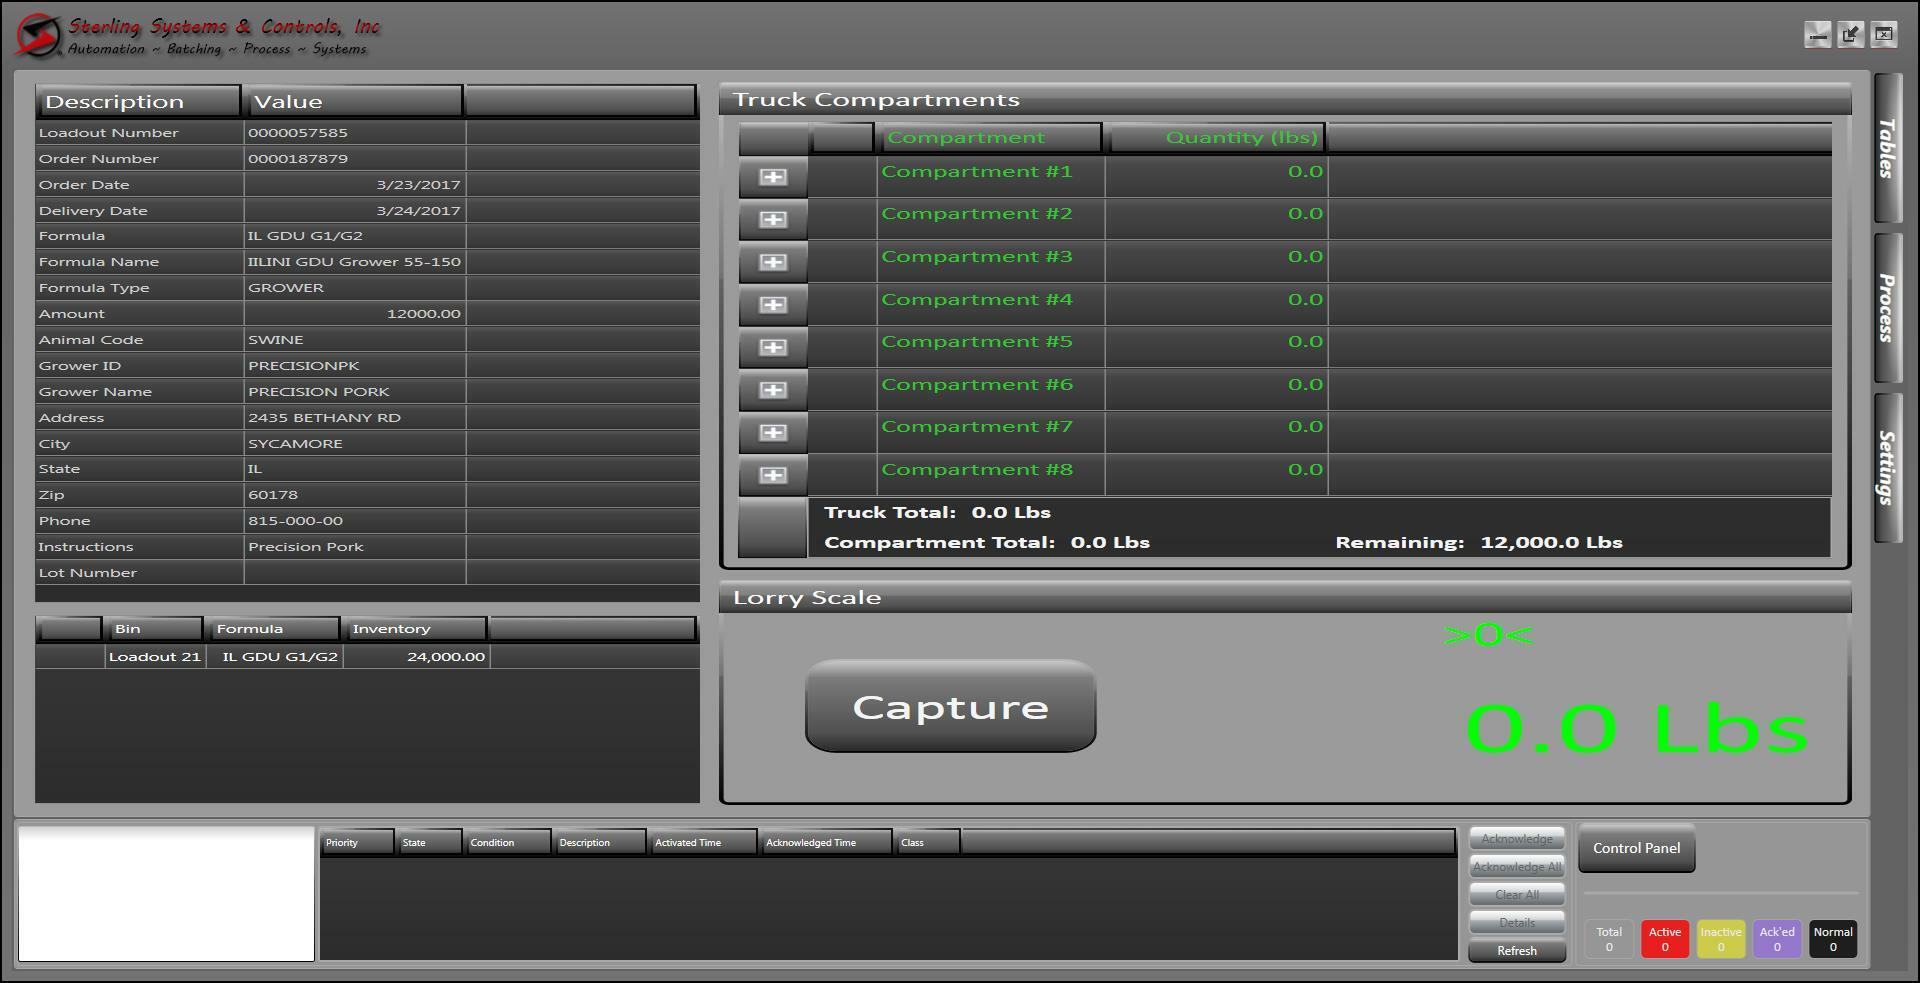Click the plus icon beside Compartment #8
1920x983 pixels.
tap(772, 475)
